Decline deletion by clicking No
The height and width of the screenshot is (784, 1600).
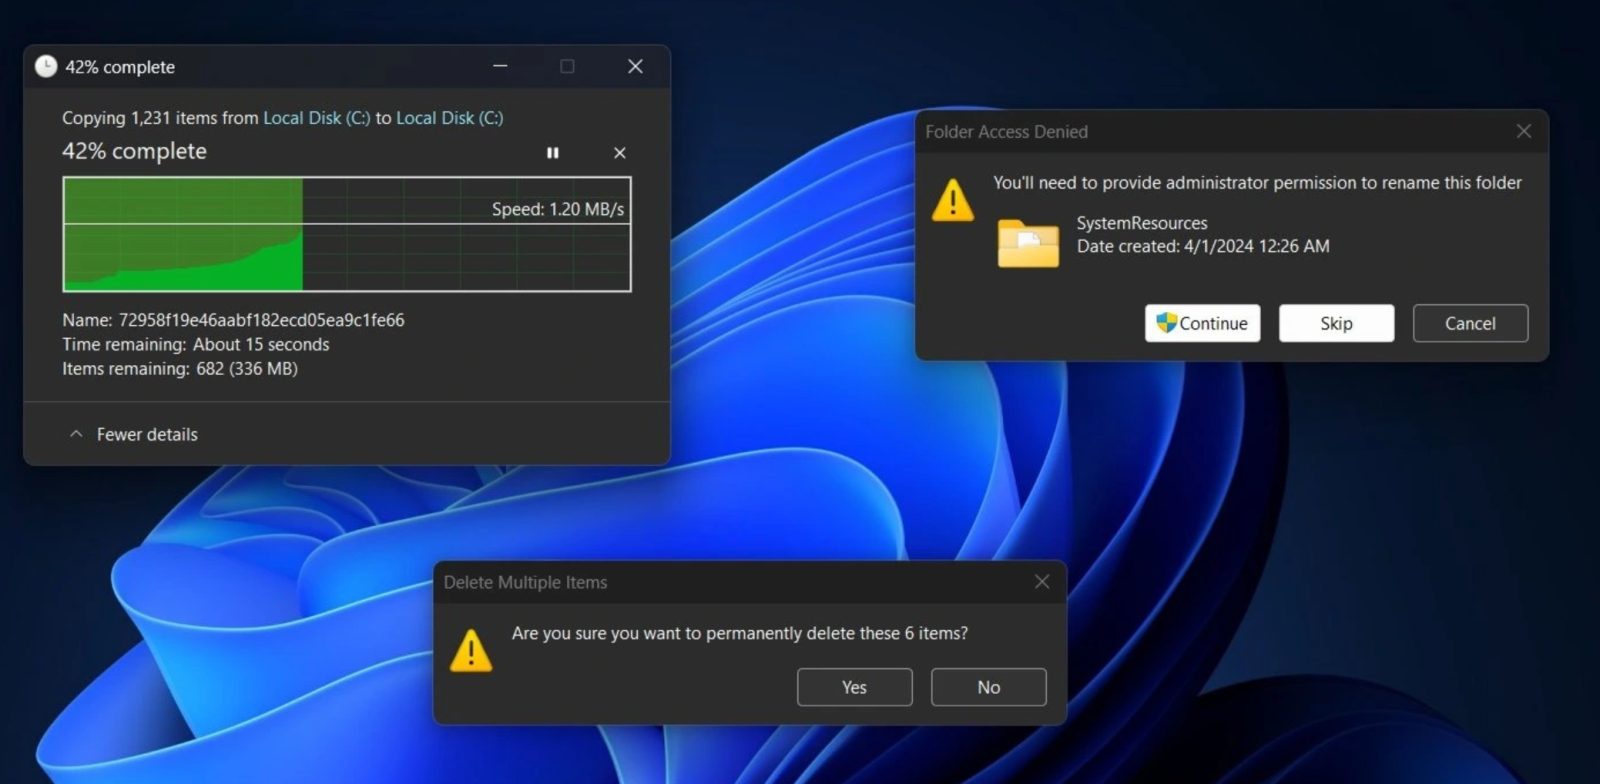[988, 687]
